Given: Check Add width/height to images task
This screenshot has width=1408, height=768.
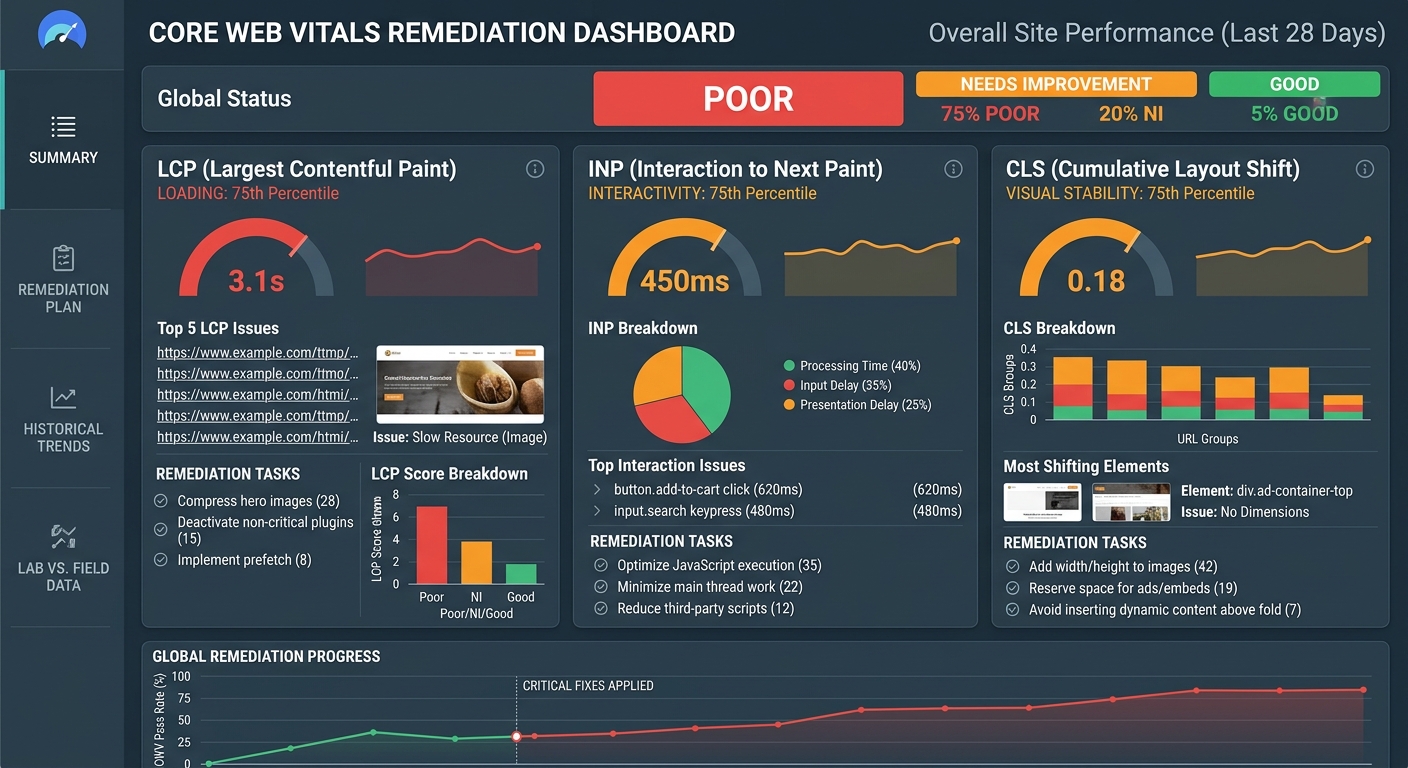Looking at the screenshot, I should coord(1012,567).
